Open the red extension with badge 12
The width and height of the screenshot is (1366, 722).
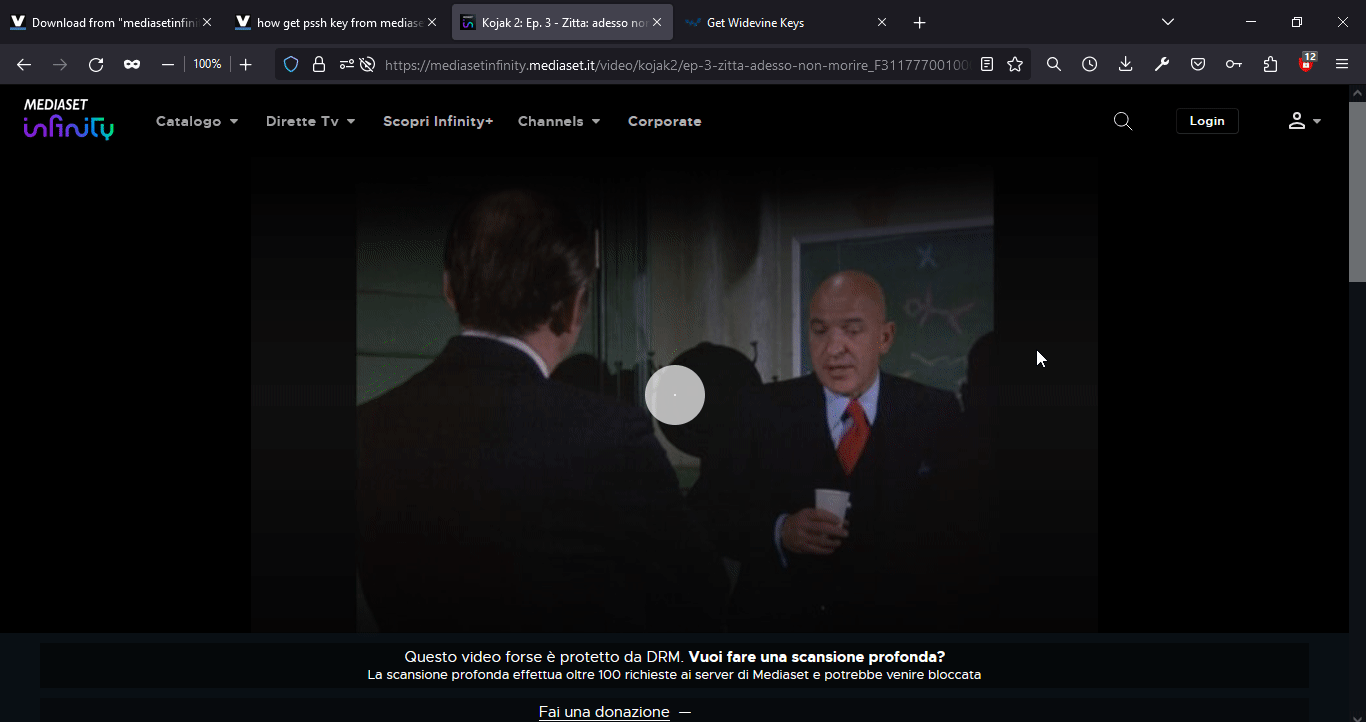(1306, 62)
